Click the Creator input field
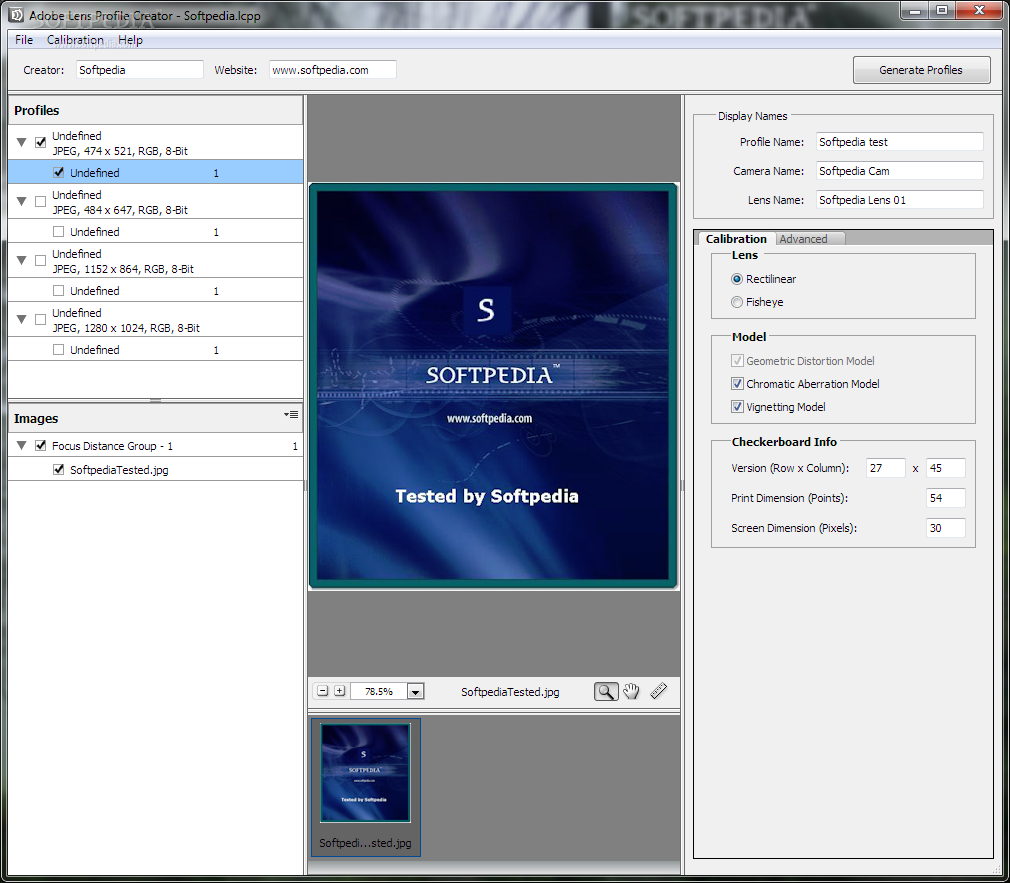 [140, 70]
